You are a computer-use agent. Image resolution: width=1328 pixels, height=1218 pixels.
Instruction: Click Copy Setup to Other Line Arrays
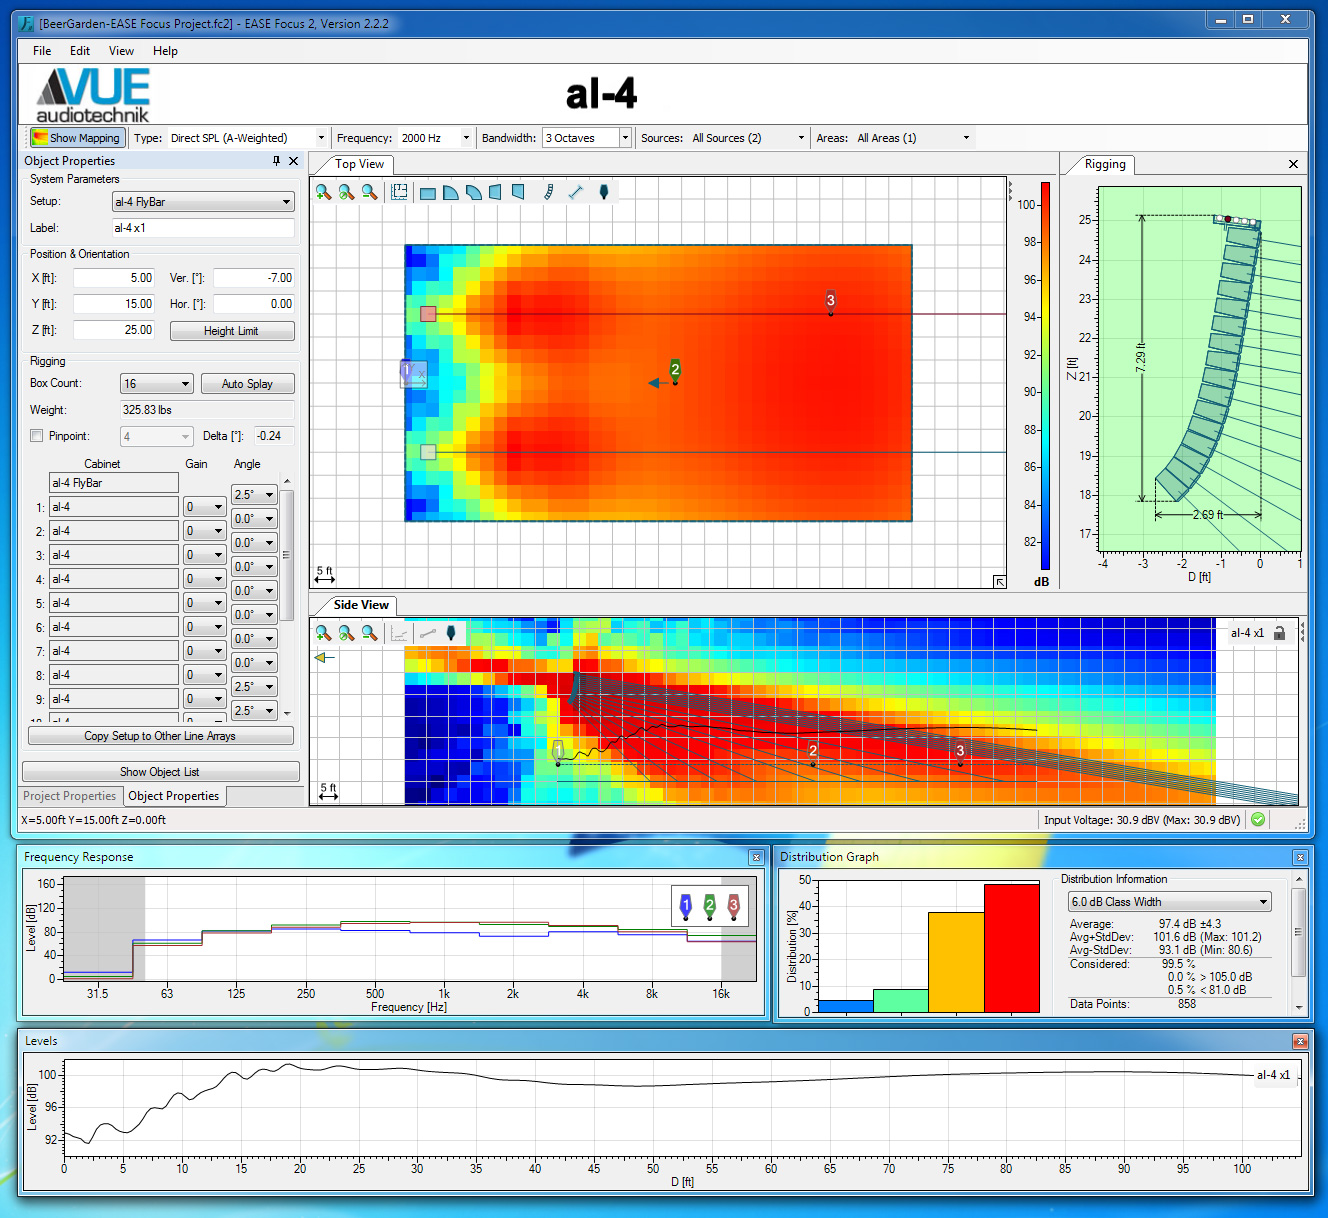coord(160,736)
